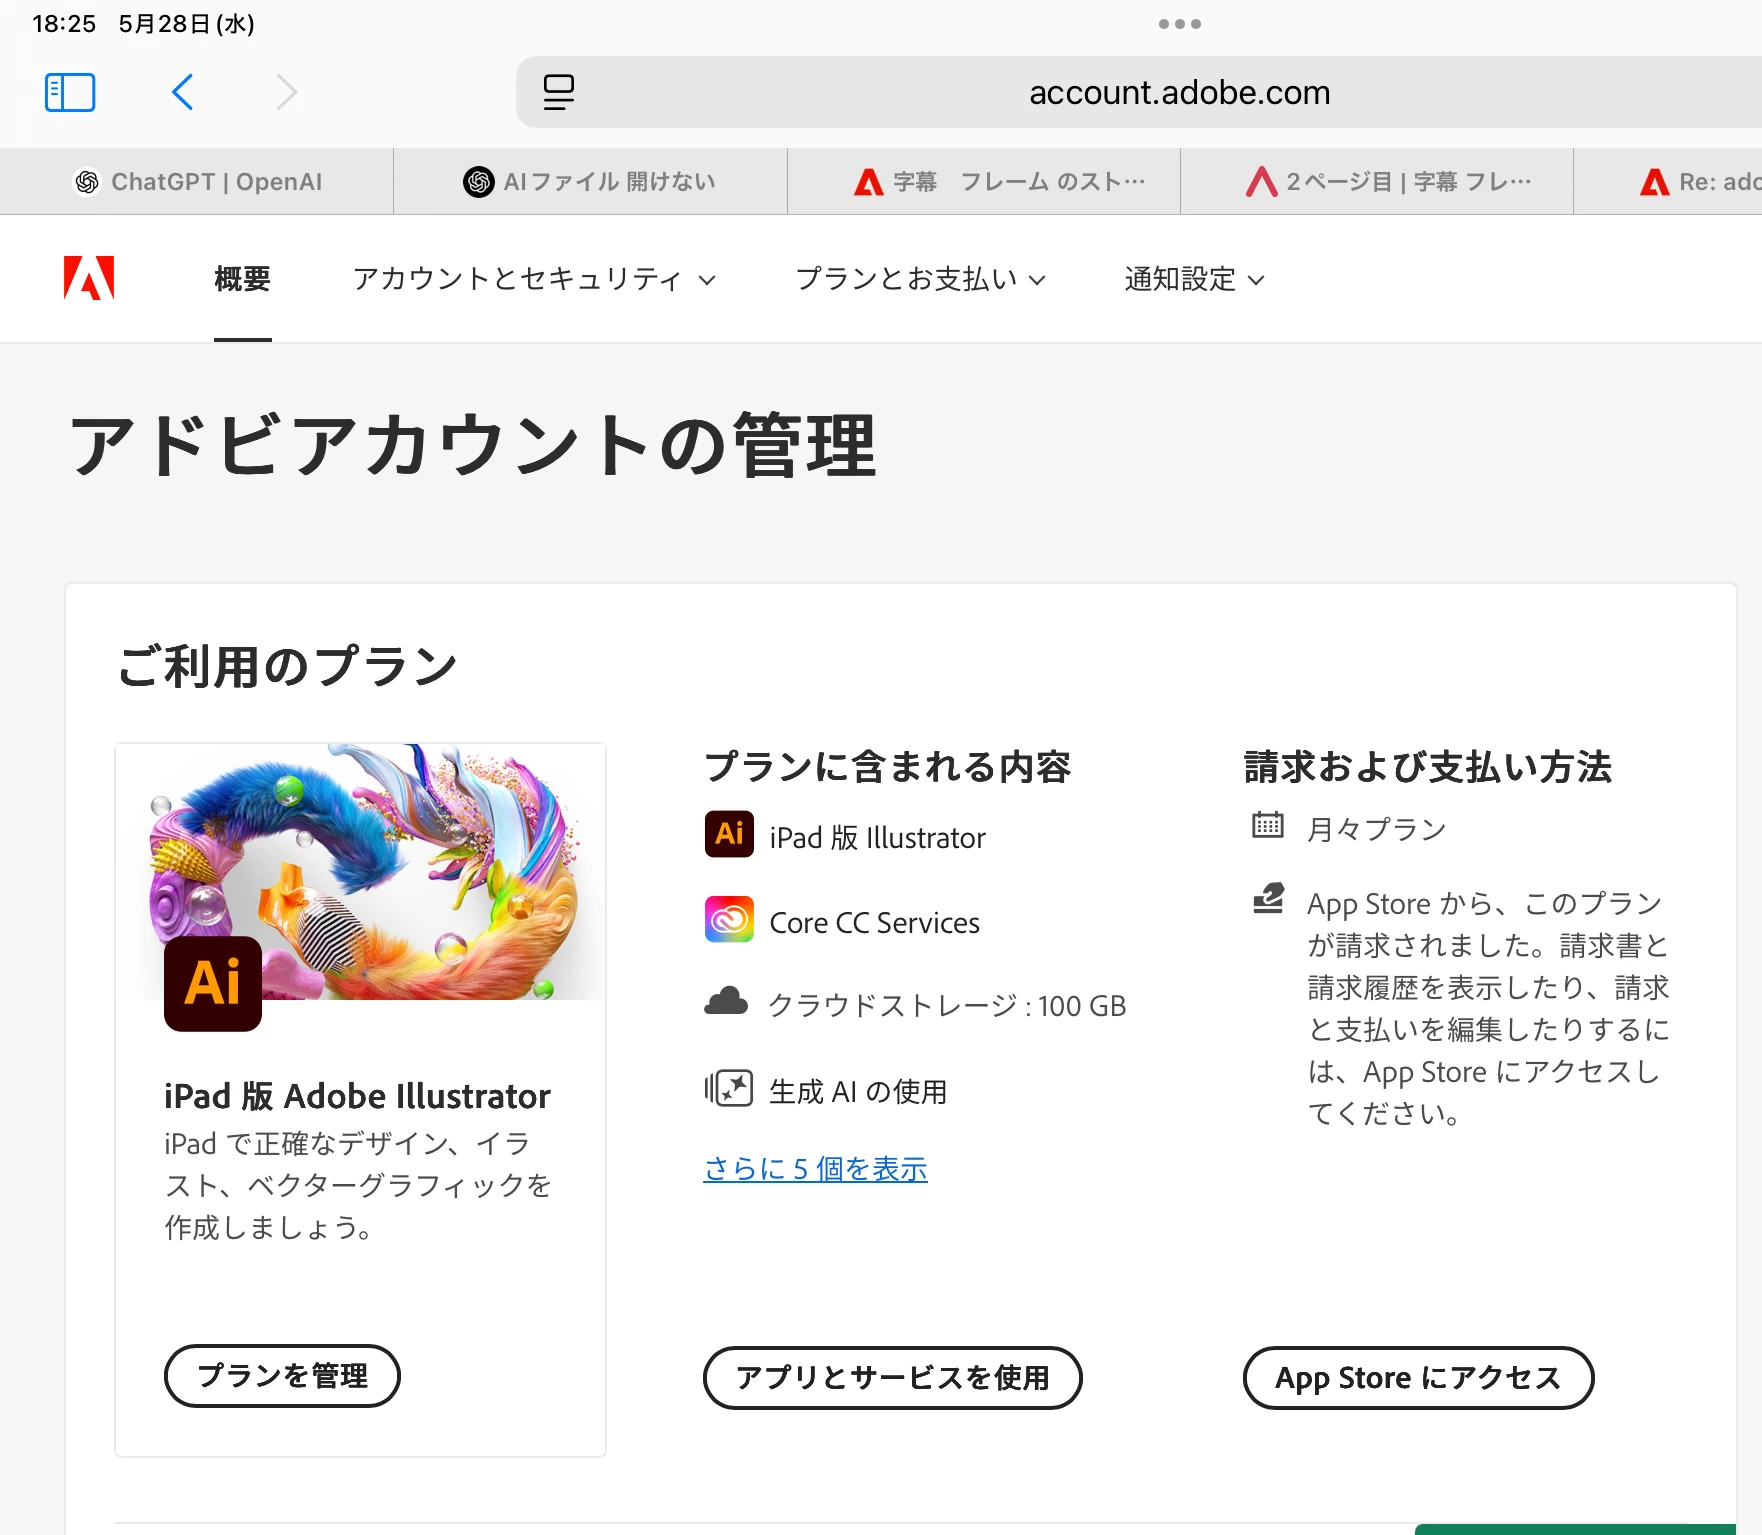Screen dimensions: 1762x1535
Task: Tap the cloud storage icon
Action: [726, 1002]
